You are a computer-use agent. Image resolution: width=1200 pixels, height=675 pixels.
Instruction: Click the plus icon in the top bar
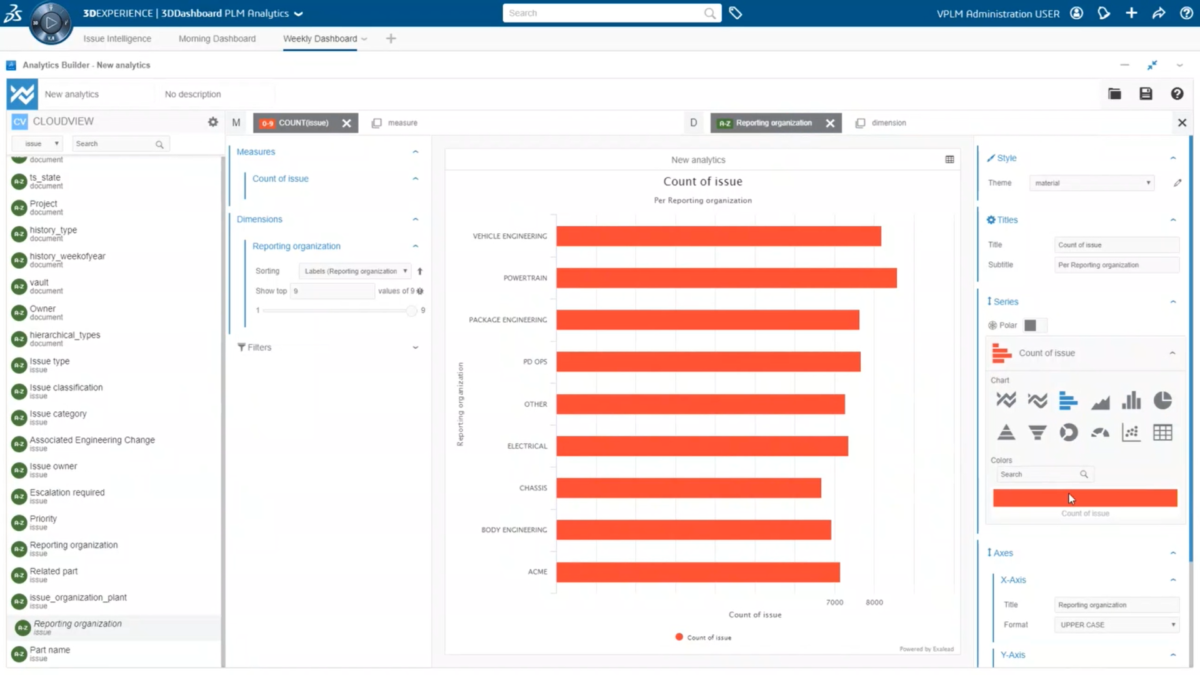pos(1131,13)
